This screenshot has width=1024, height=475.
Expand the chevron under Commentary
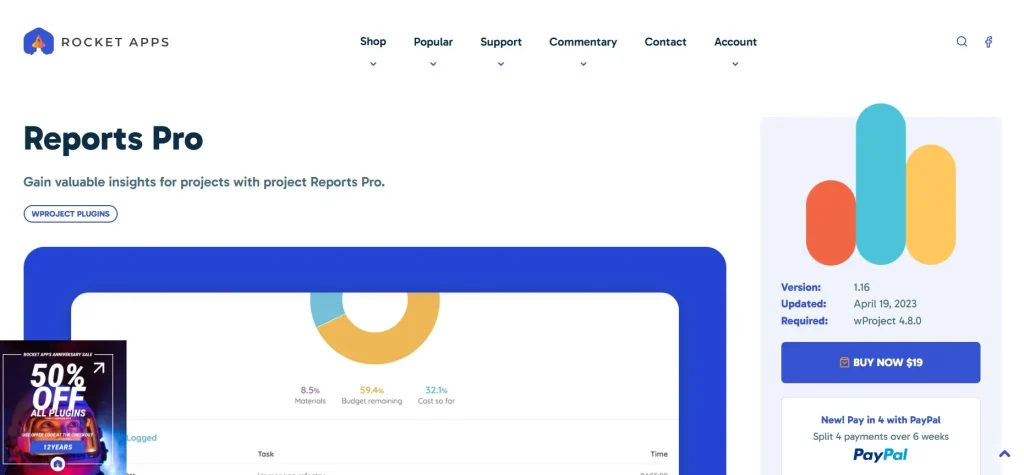[583, 64]
